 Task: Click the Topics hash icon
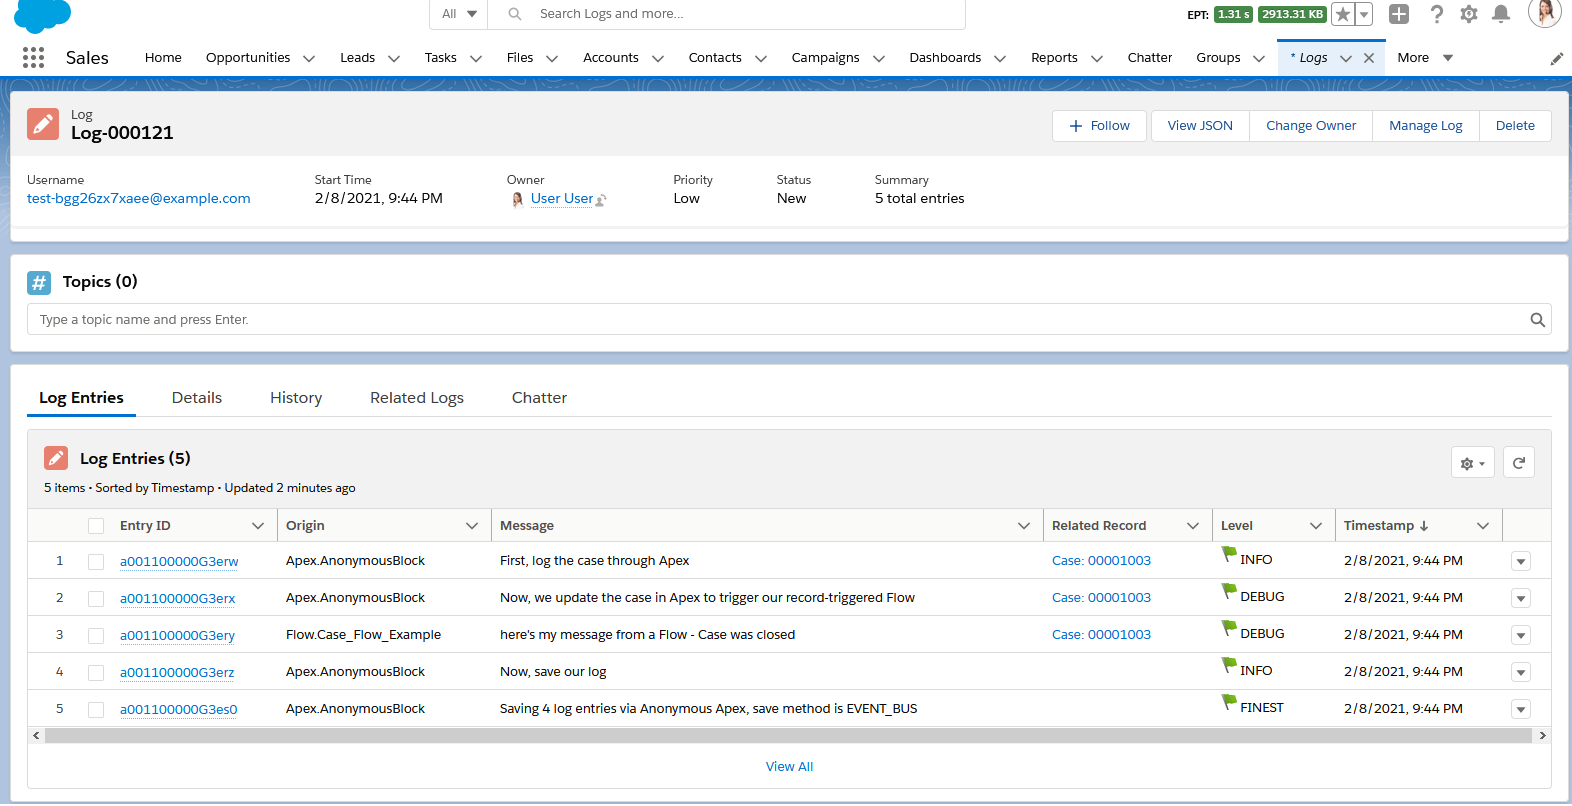(39, 283)
